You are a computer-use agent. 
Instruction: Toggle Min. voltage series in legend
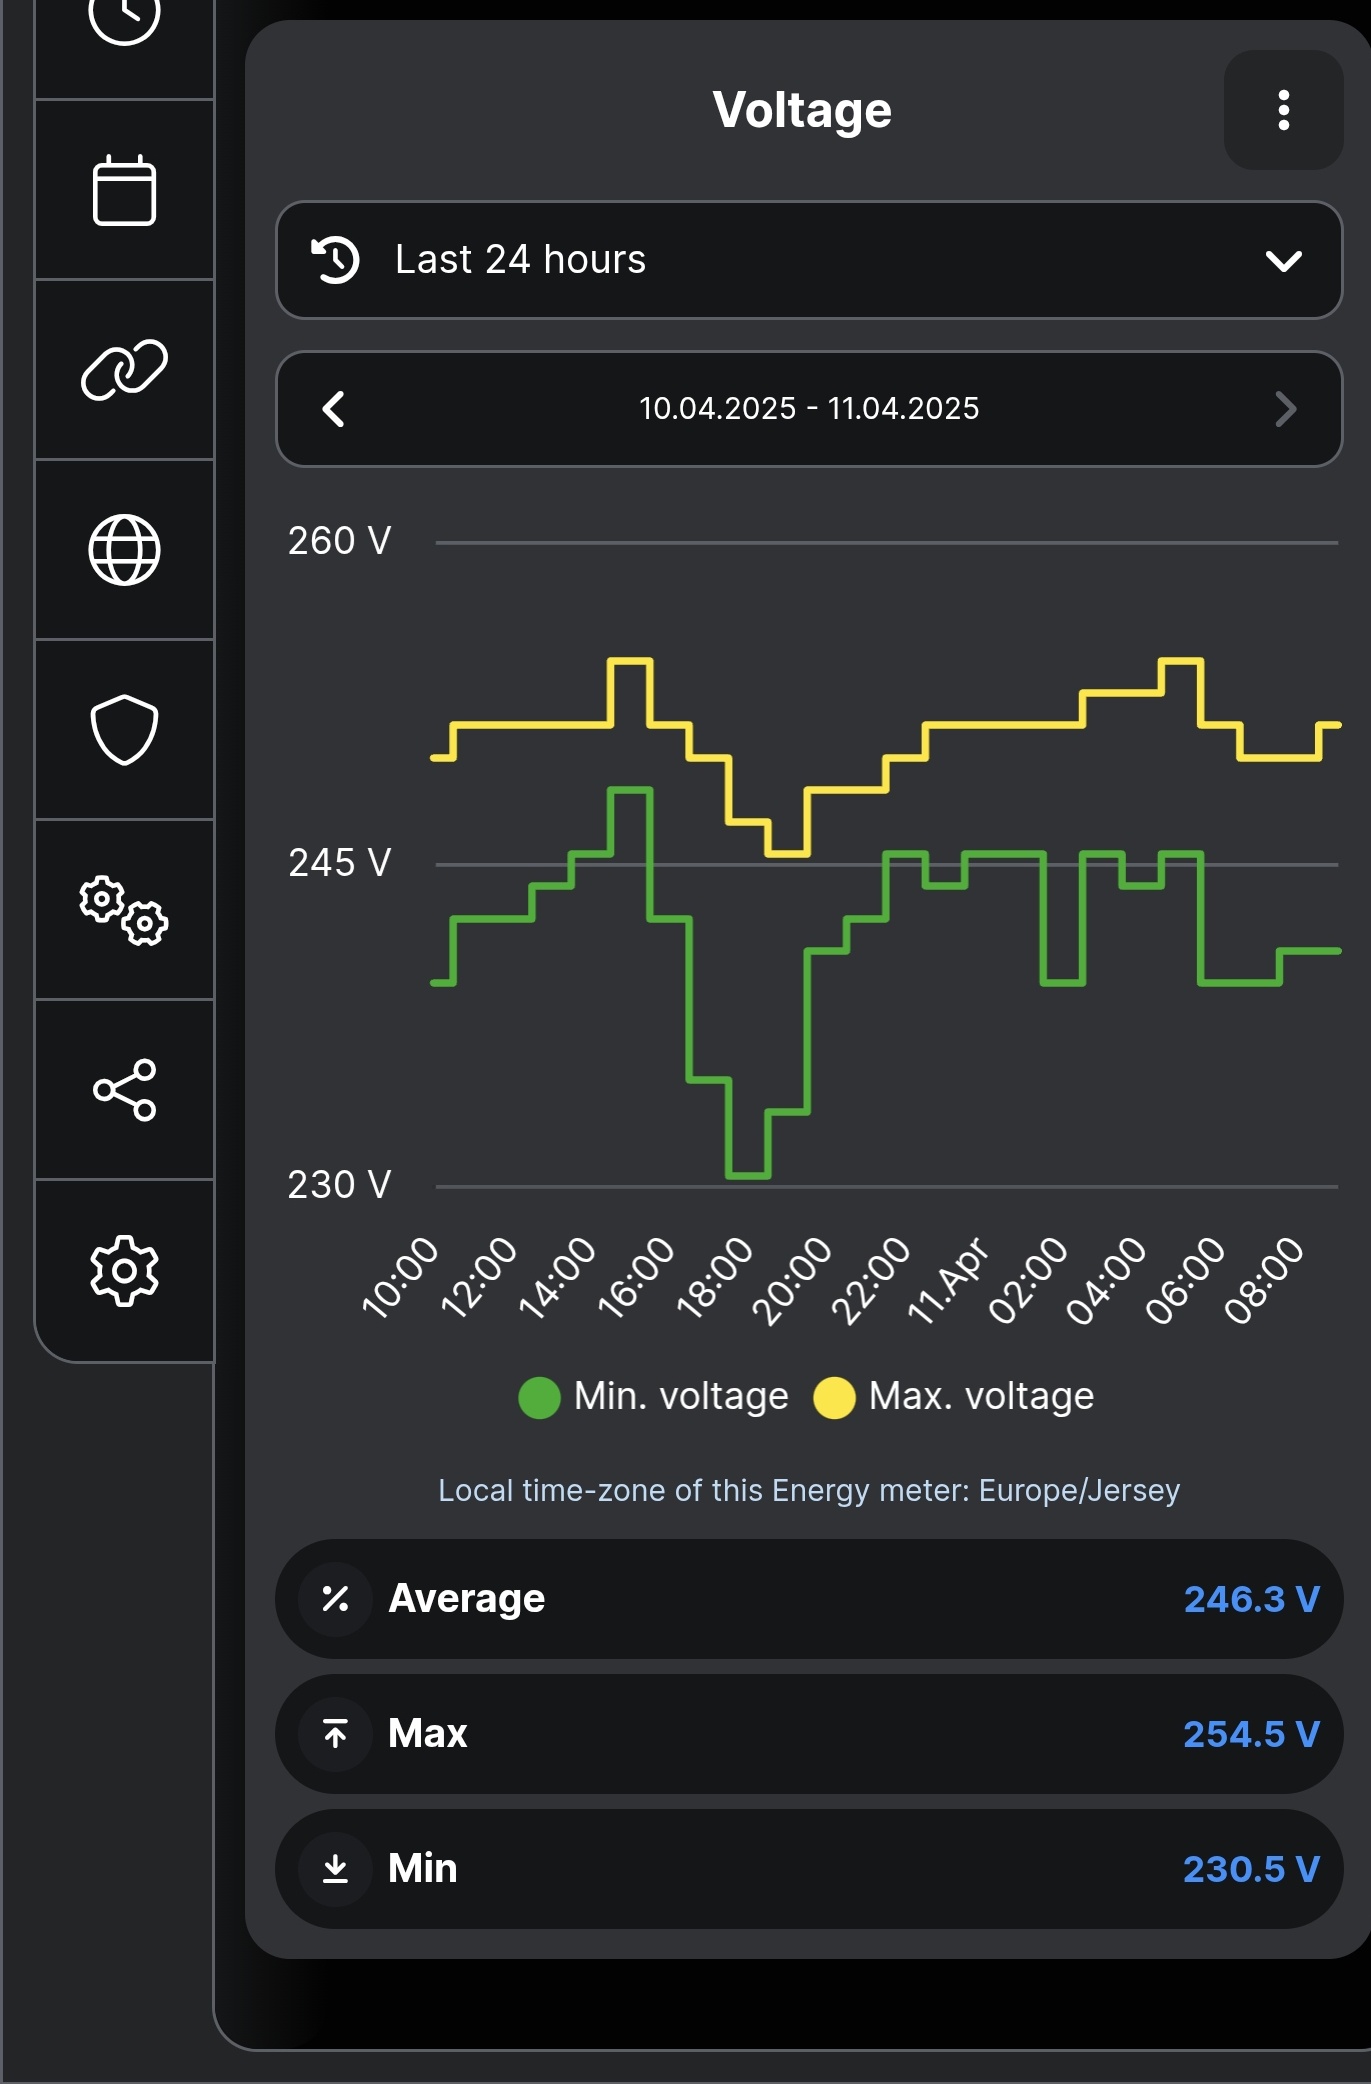(680, 1396)
